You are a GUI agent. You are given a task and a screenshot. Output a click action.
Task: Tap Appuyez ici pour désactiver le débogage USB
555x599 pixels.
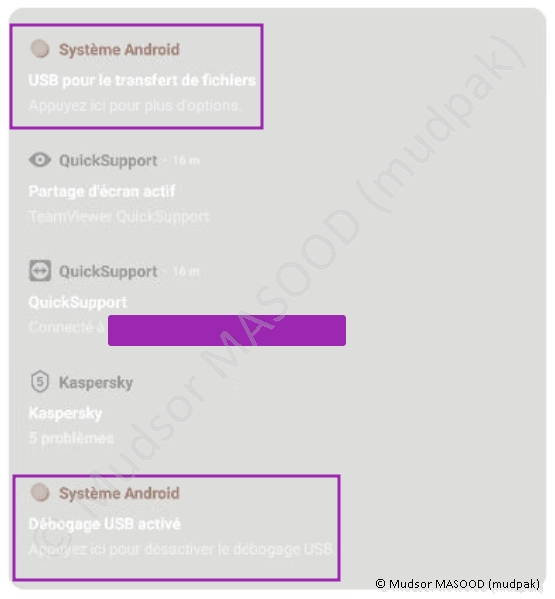[x=180, y=549]
